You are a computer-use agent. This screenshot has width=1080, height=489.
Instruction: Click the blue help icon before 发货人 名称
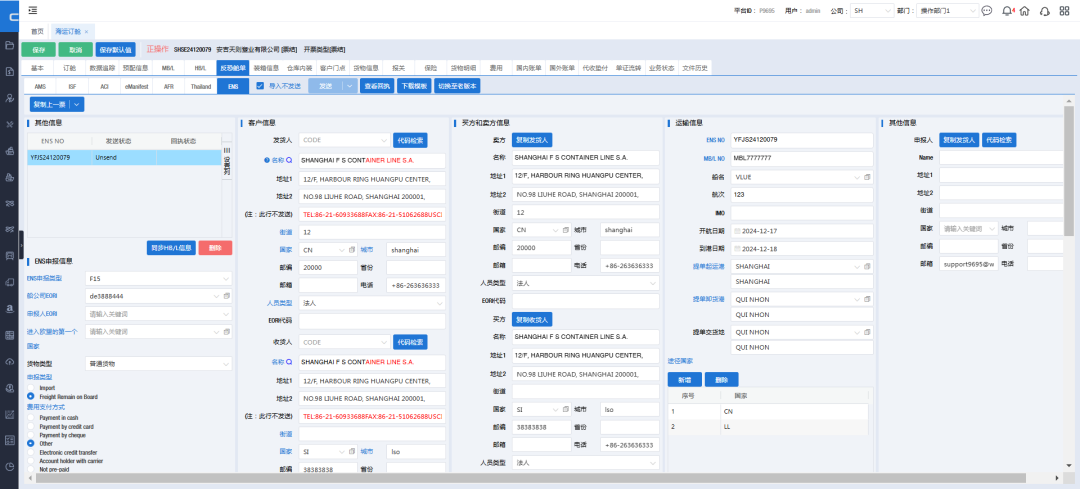coord(267,160)
